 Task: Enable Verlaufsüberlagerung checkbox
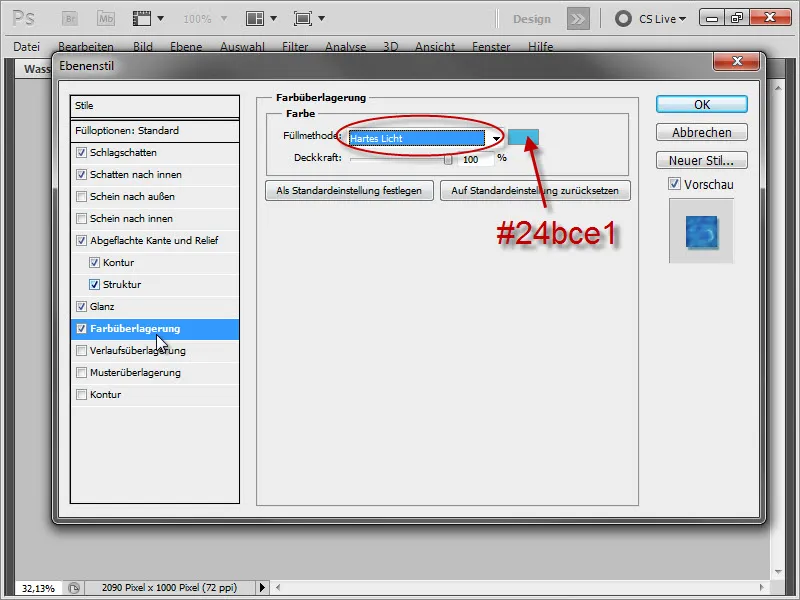[81, 351]
